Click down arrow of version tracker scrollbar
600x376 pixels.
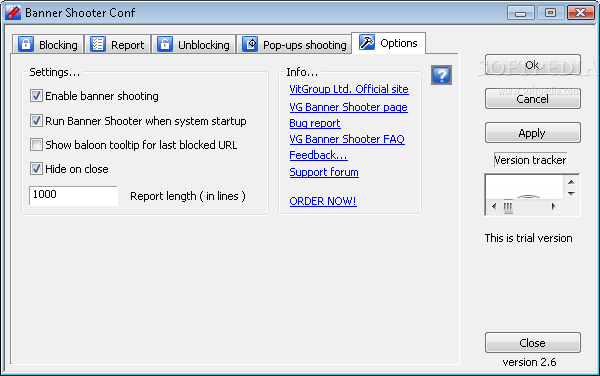click(x=571, y=193)
